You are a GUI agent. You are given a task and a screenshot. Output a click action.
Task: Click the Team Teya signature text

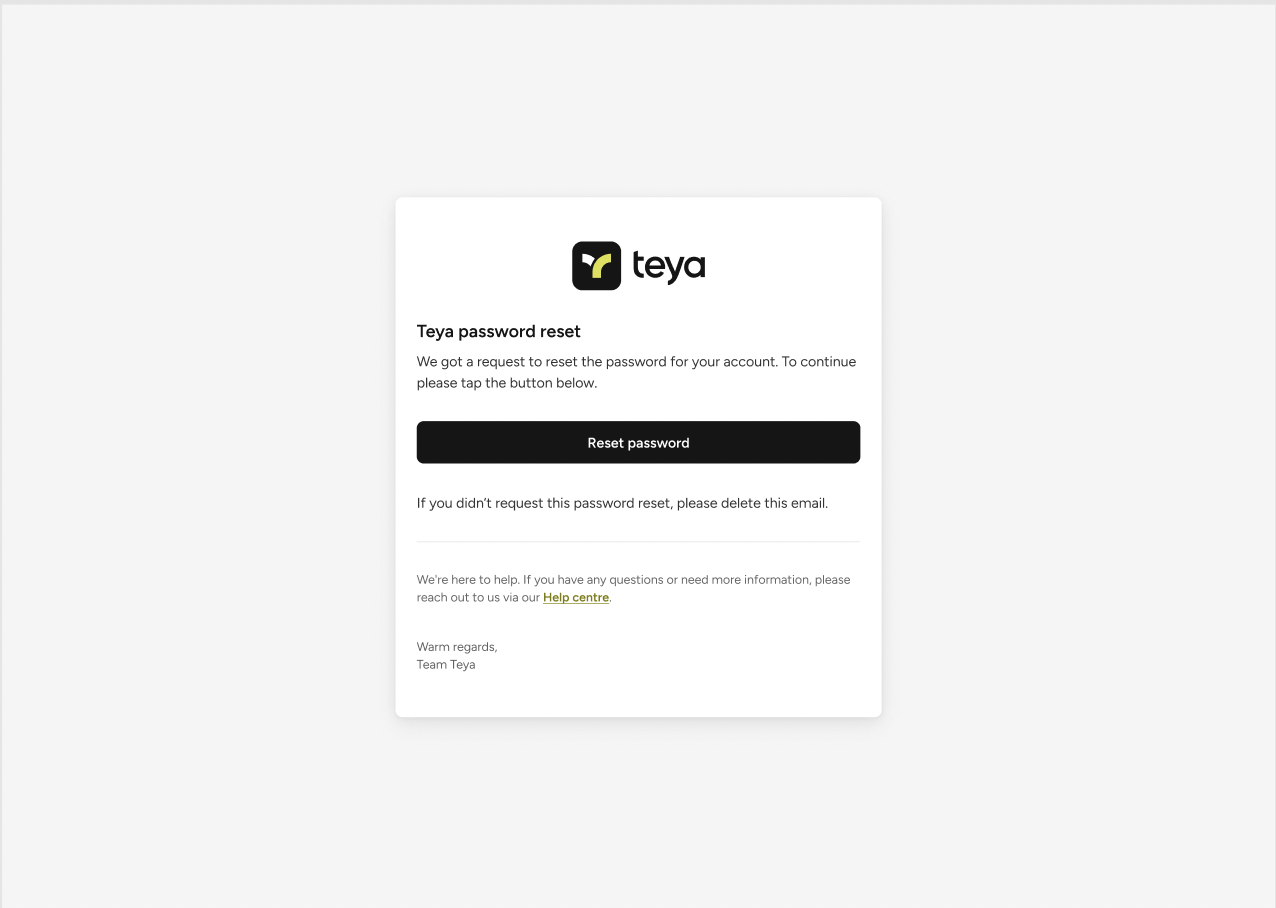(446, 664)
